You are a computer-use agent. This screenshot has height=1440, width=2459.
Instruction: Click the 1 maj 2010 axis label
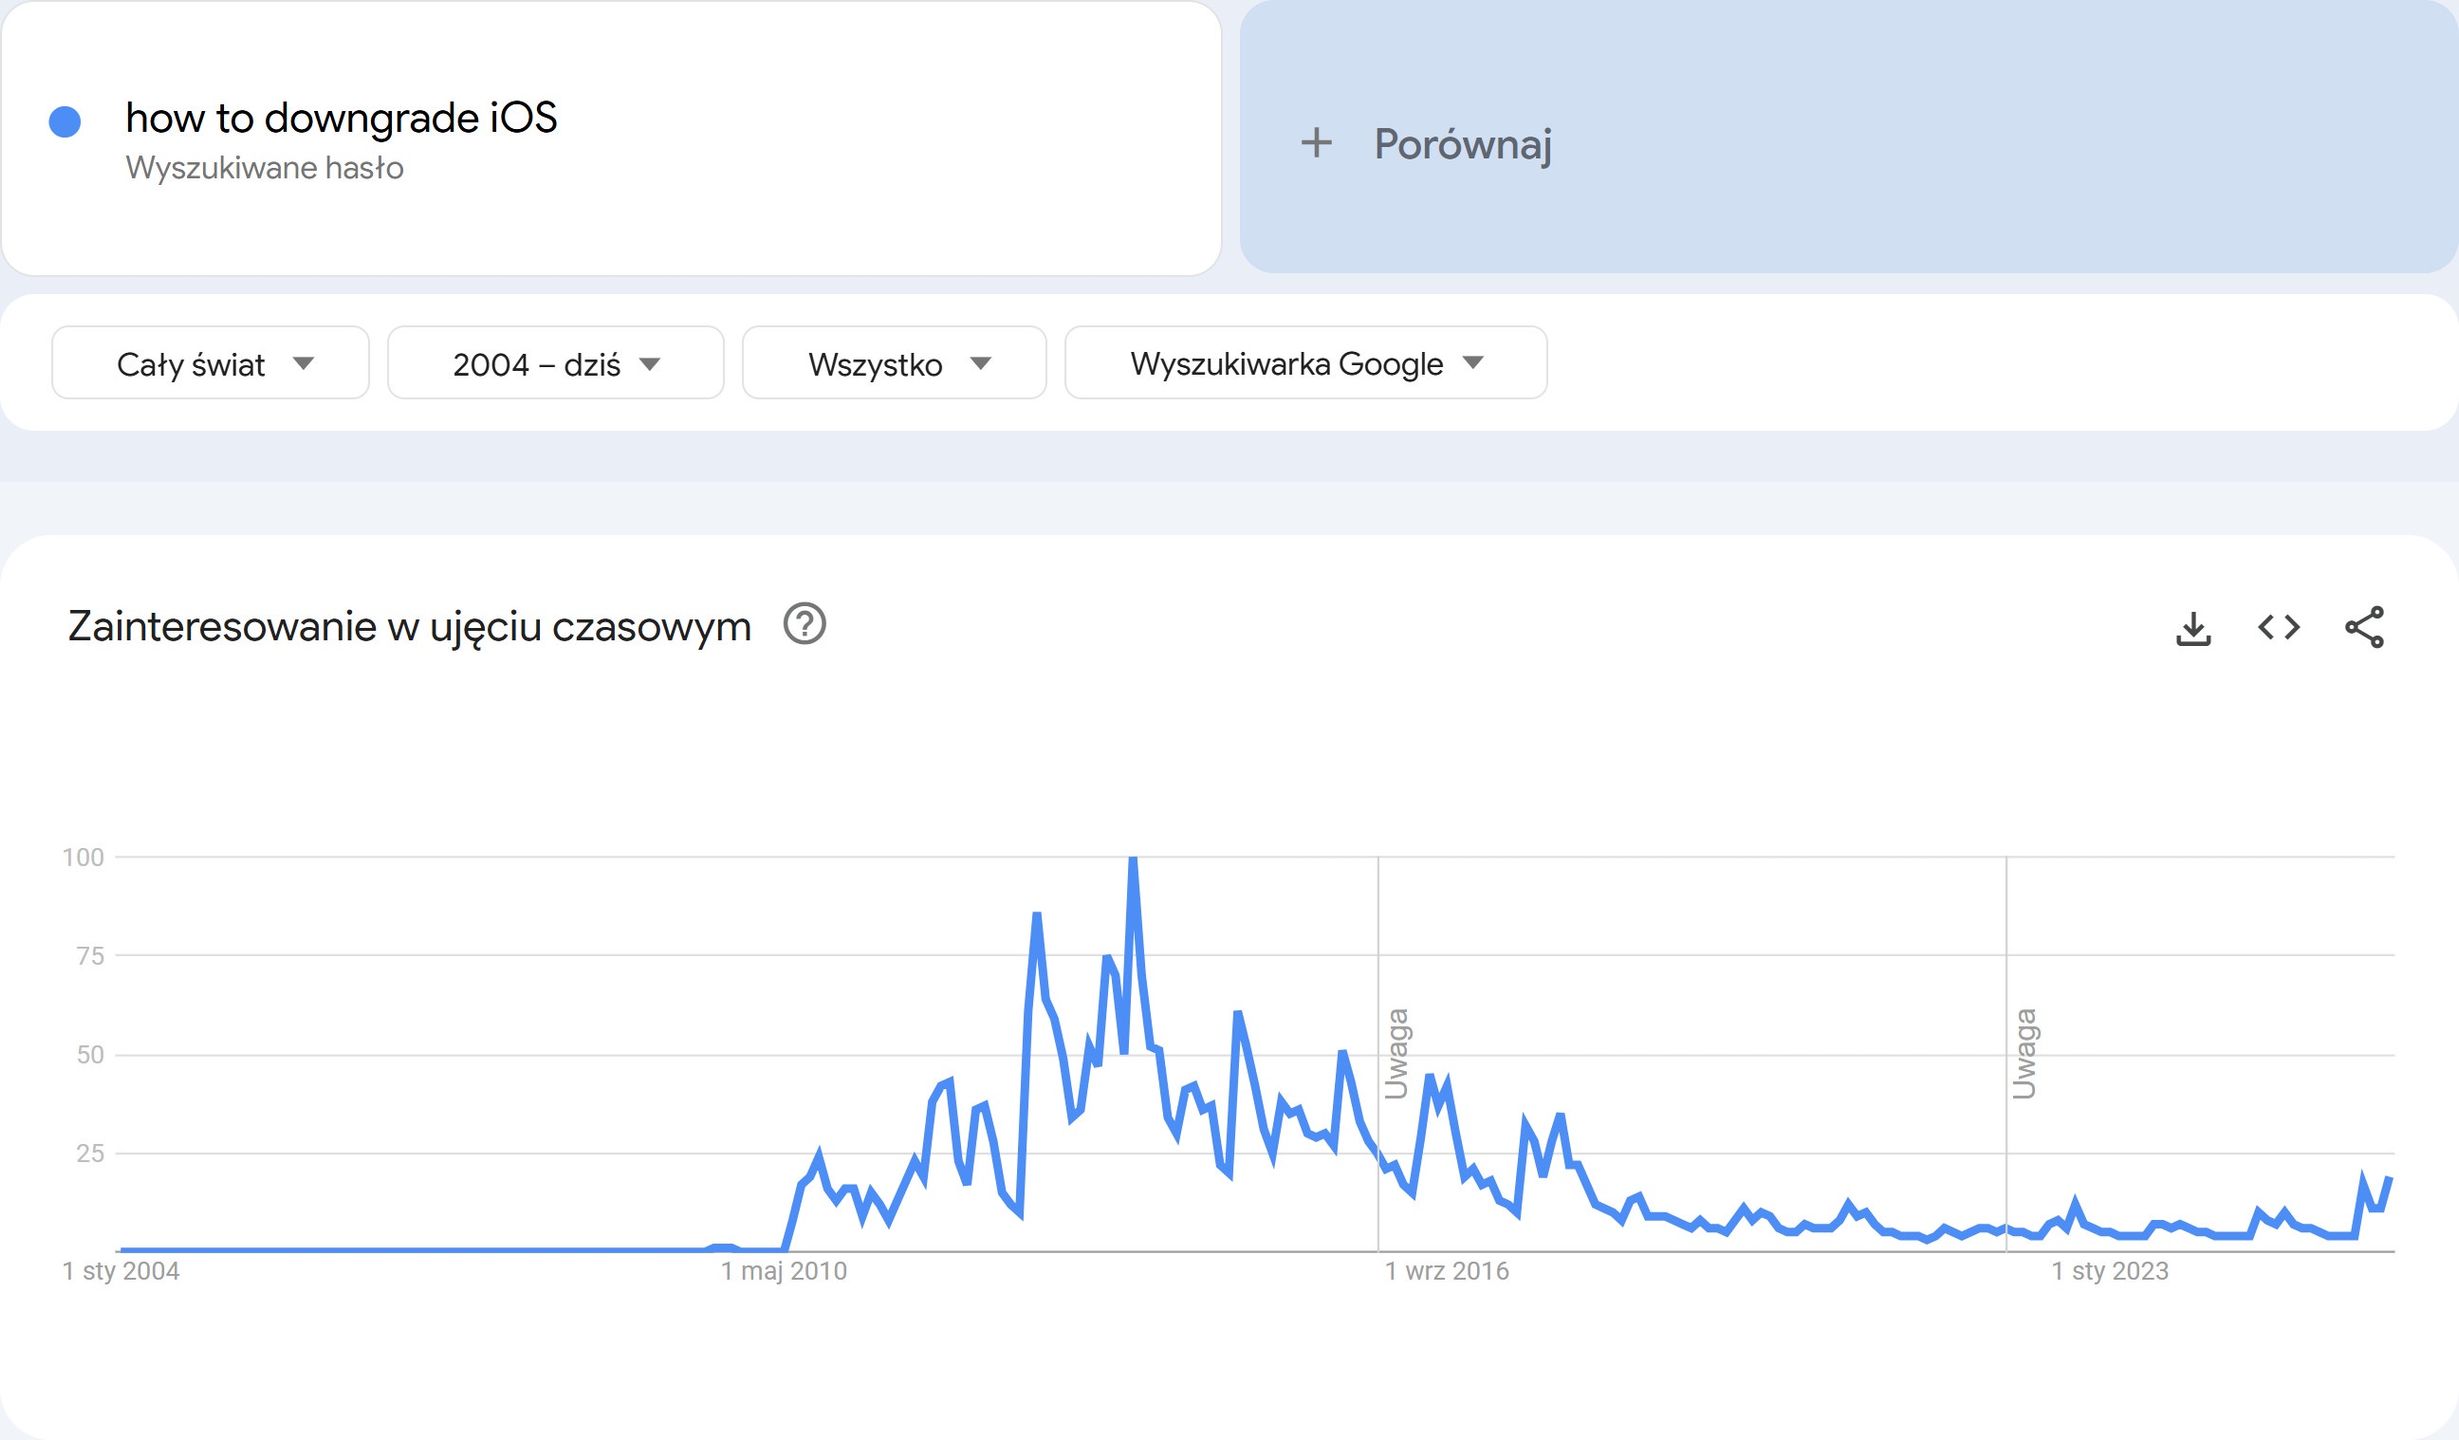coord(784,1271)
